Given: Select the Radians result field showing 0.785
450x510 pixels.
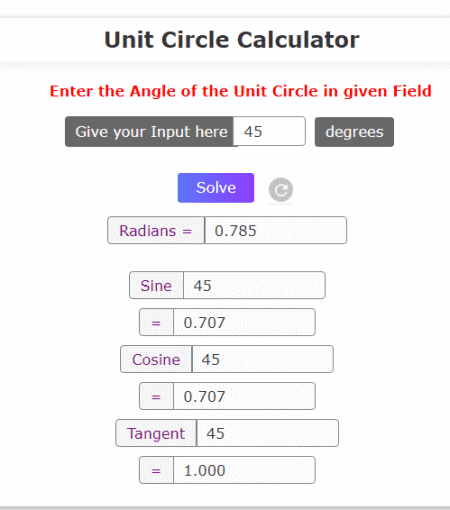Looking at the screenshot, I should click(276, 230).
